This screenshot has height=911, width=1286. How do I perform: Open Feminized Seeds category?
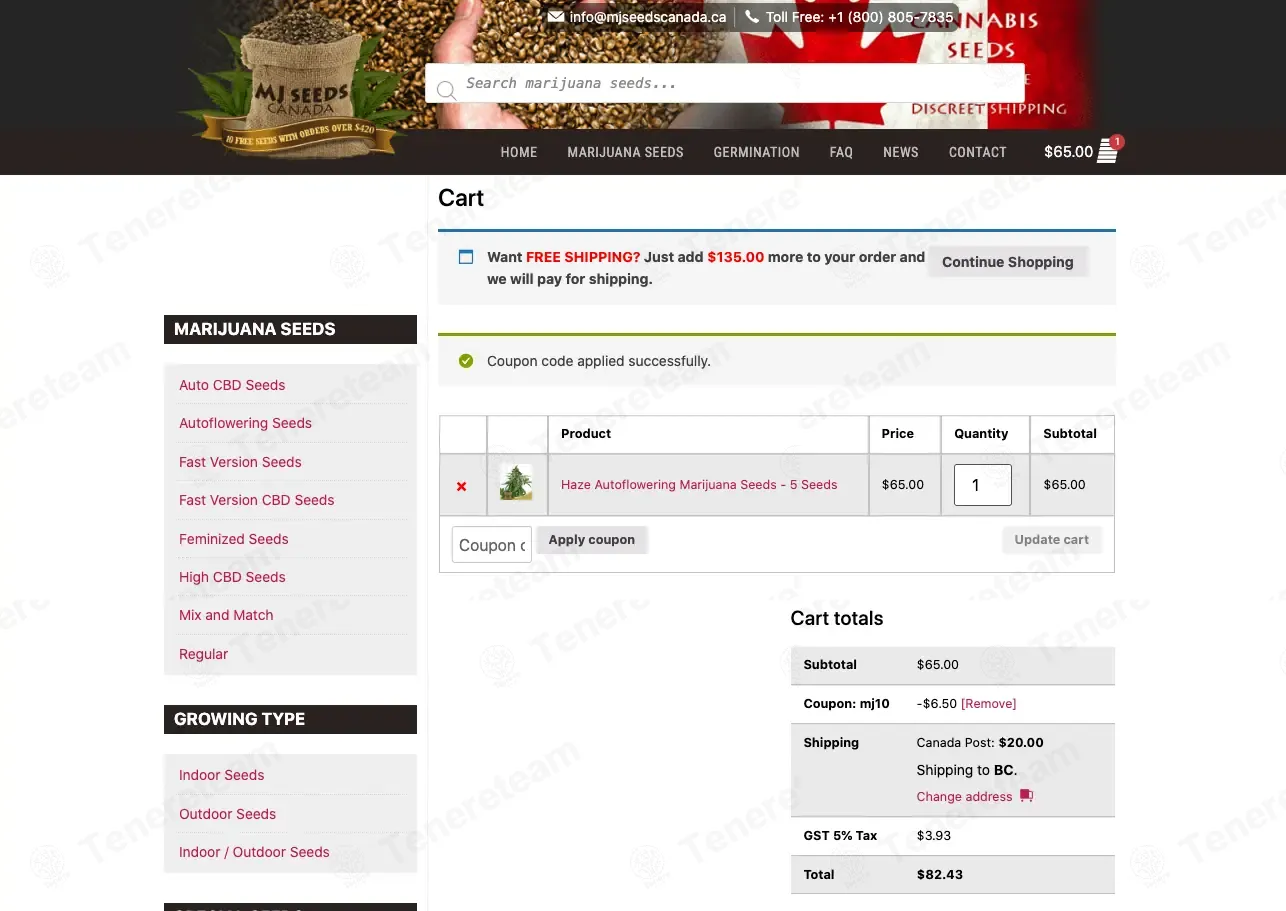pos(233,539)
